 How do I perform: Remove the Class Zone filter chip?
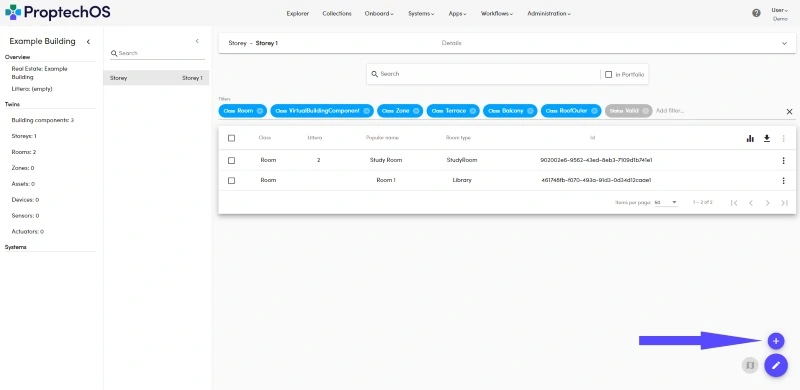(416, 111)
